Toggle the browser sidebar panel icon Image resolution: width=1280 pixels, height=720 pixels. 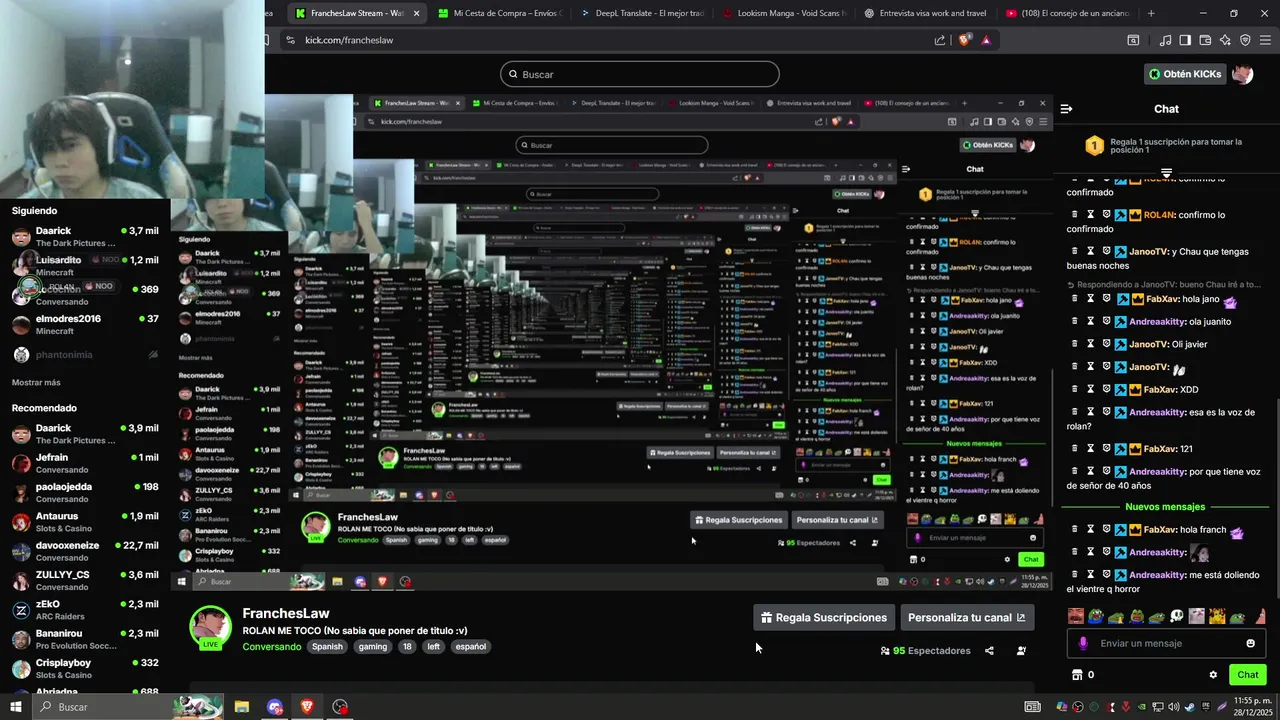(x=1185, y=40)
